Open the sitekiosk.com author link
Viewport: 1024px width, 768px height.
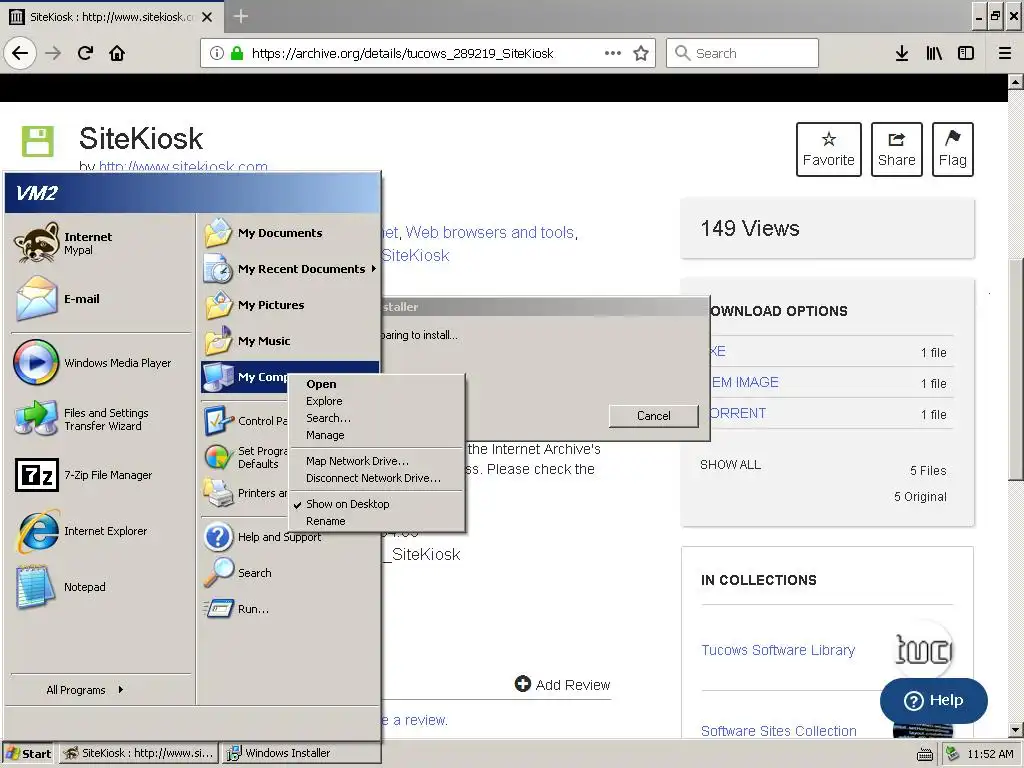coord(183,167)
